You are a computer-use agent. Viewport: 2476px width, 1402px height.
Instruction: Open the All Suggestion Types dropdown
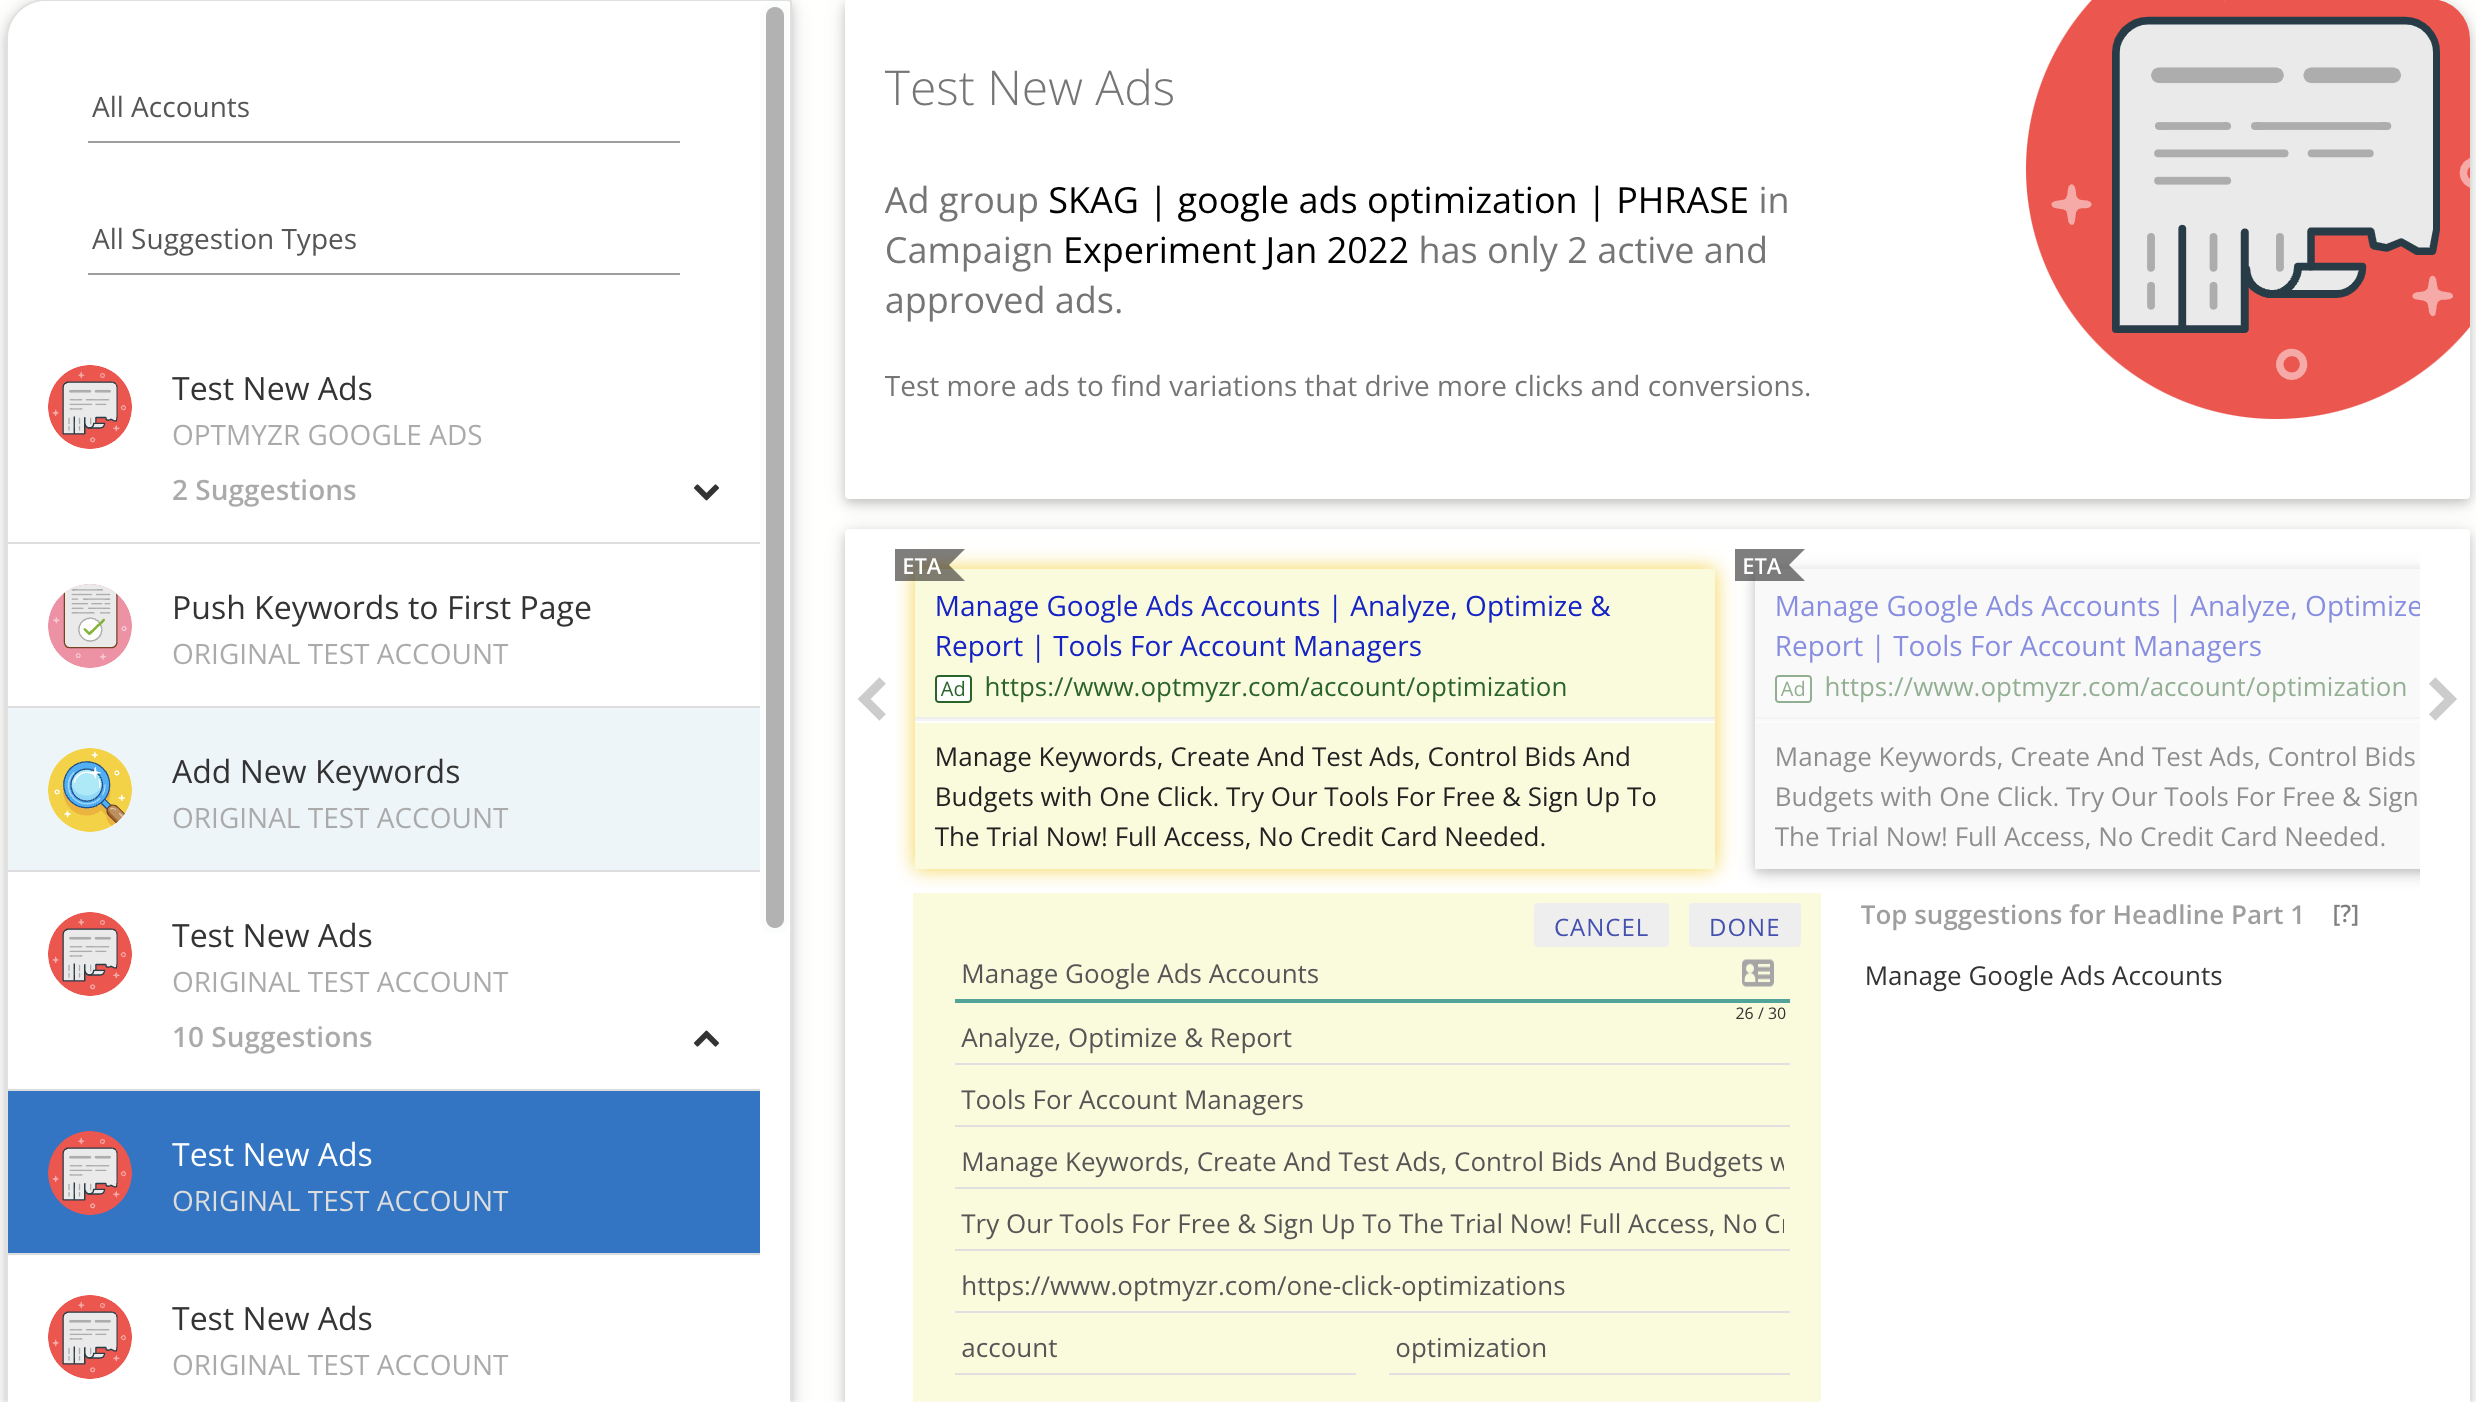(384, 240)
